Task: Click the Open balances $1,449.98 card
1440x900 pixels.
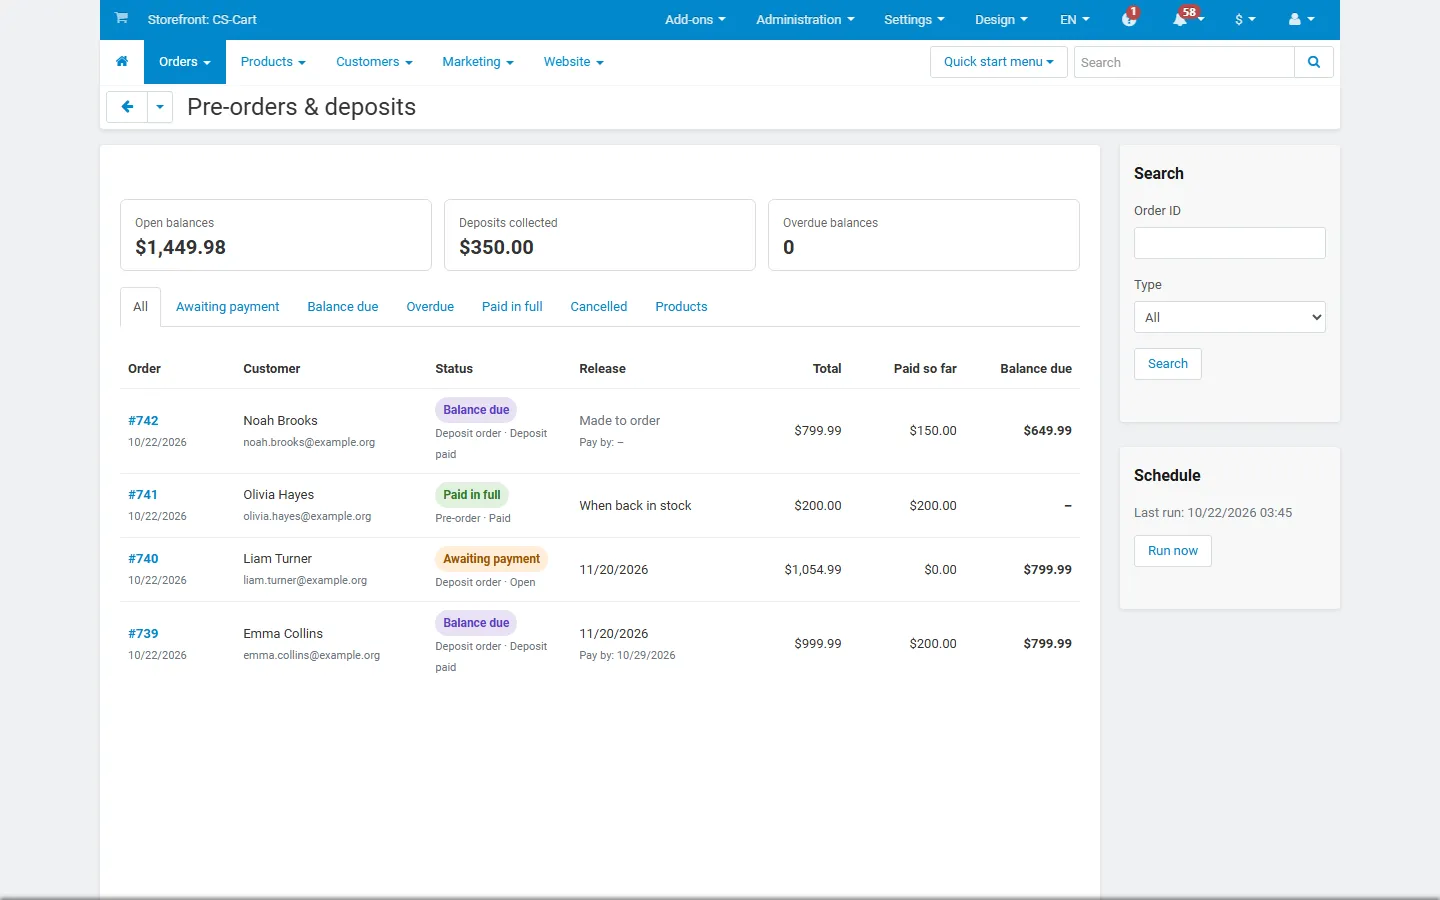Action: click(x=276, y=235)
